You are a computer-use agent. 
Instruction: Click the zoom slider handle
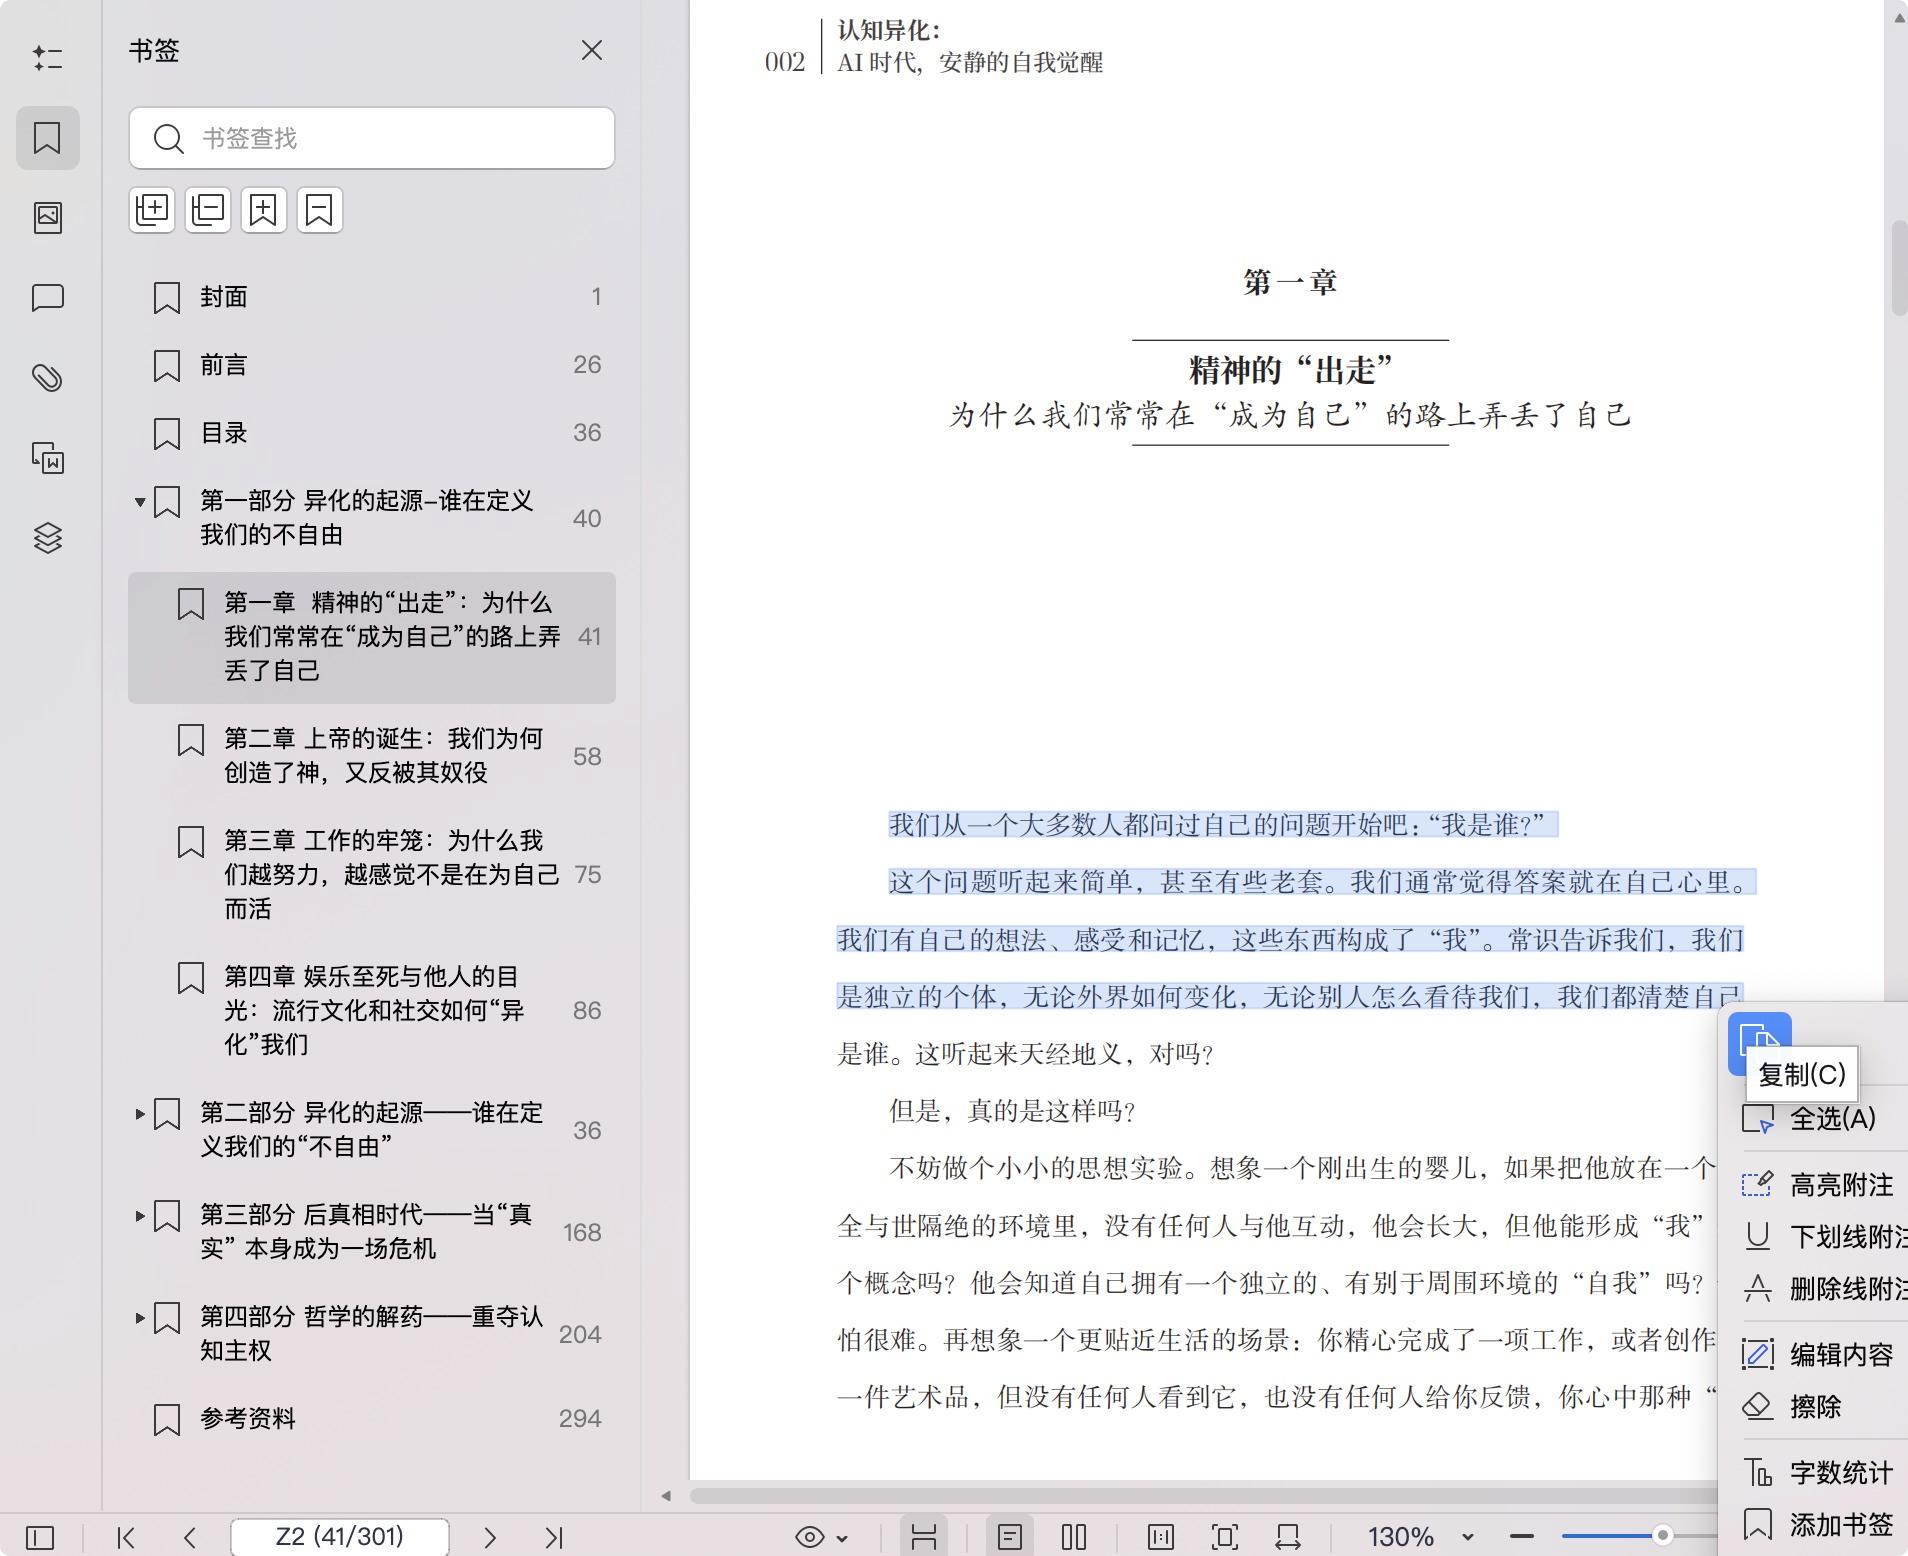click(x=1663, y=1535)
